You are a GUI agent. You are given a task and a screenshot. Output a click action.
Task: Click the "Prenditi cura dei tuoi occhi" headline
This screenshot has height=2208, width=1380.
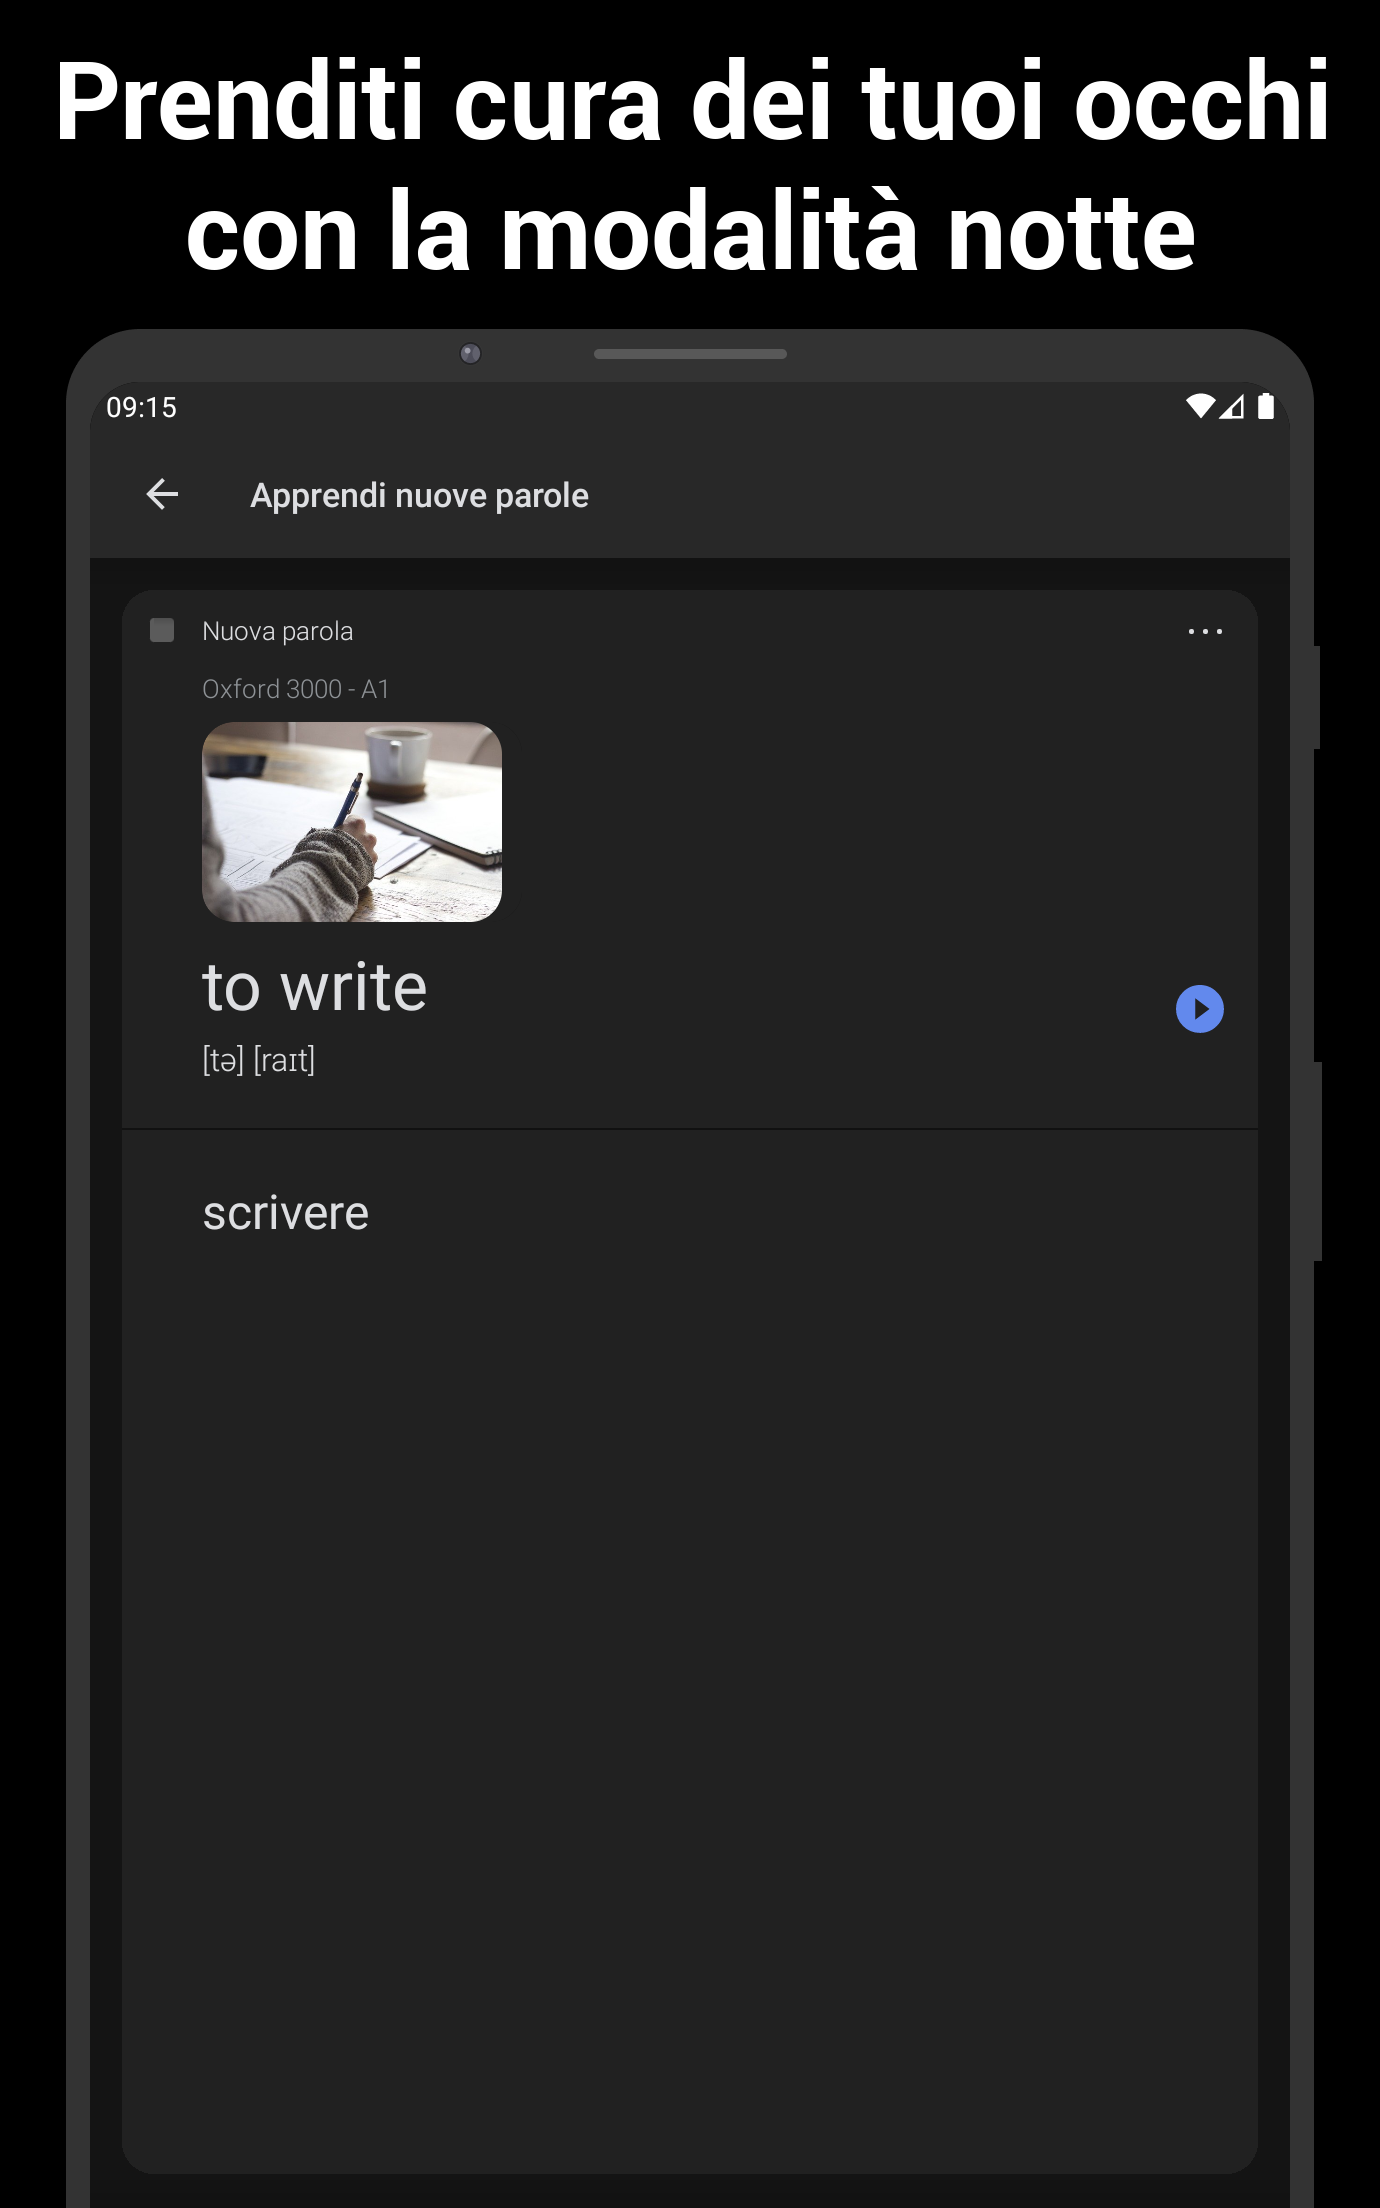(x=692, y=101)
